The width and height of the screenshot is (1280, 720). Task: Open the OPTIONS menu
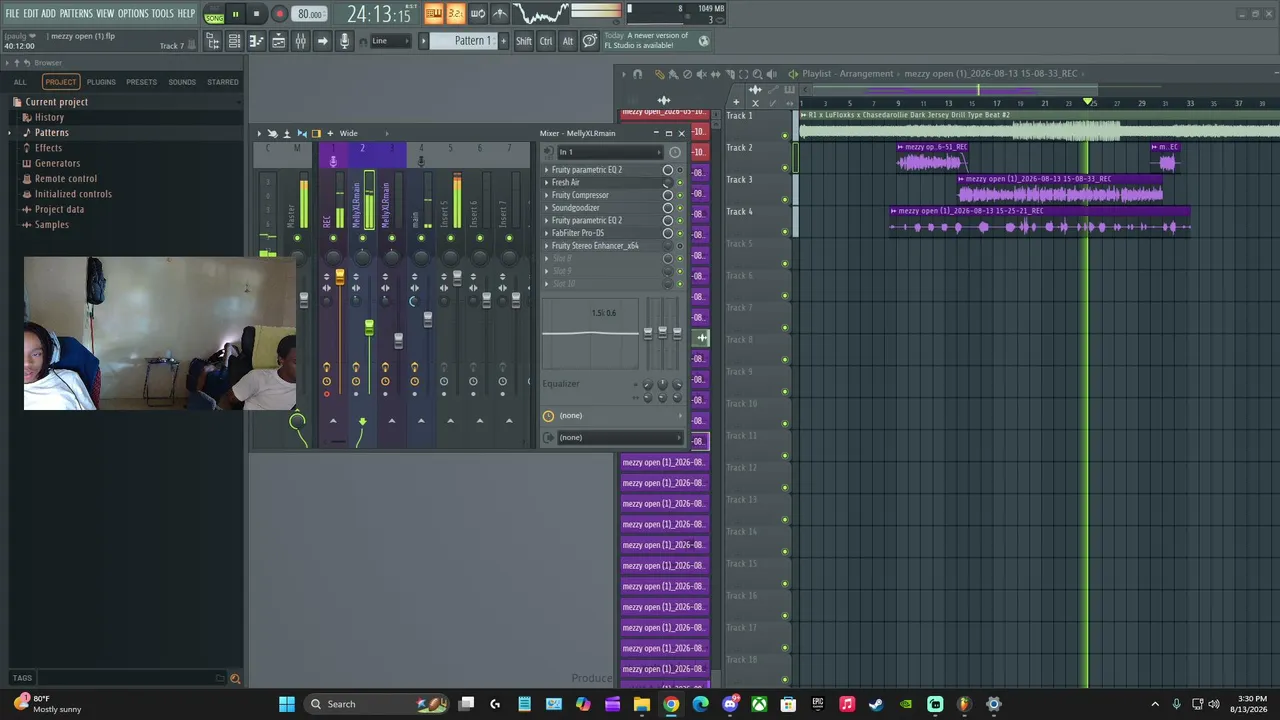(133, 13)
